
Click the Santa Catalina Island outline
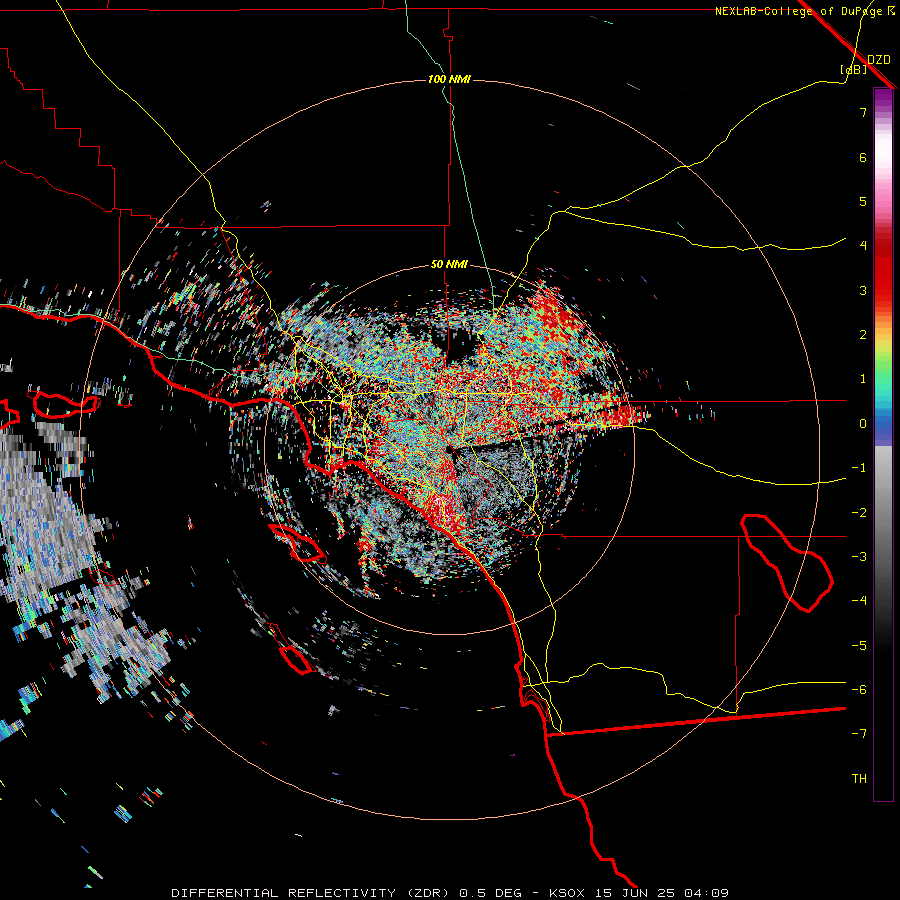coord(297,542)
